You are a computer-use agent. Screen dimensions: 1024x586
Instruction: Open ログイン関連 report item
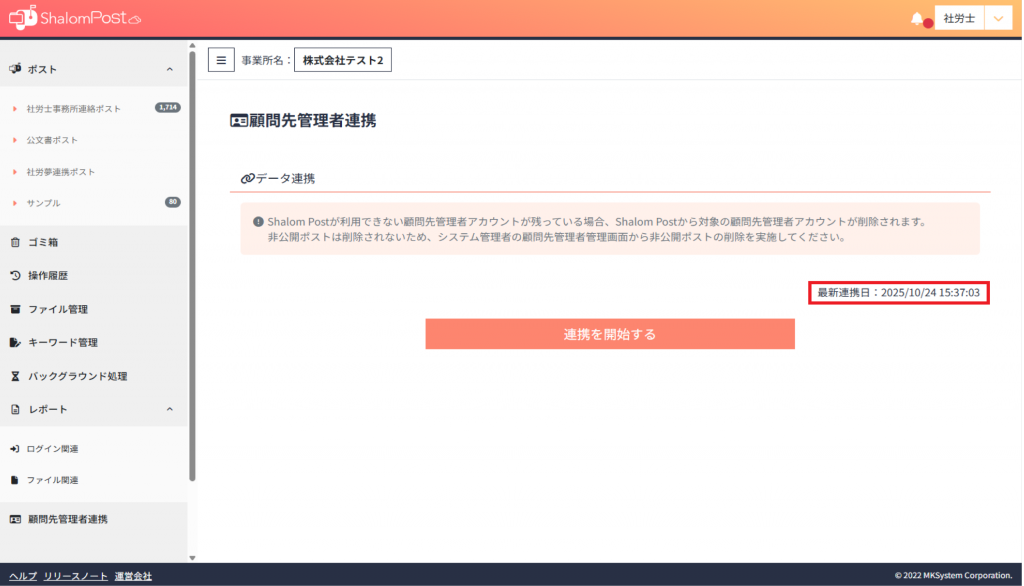click(52, 448)
